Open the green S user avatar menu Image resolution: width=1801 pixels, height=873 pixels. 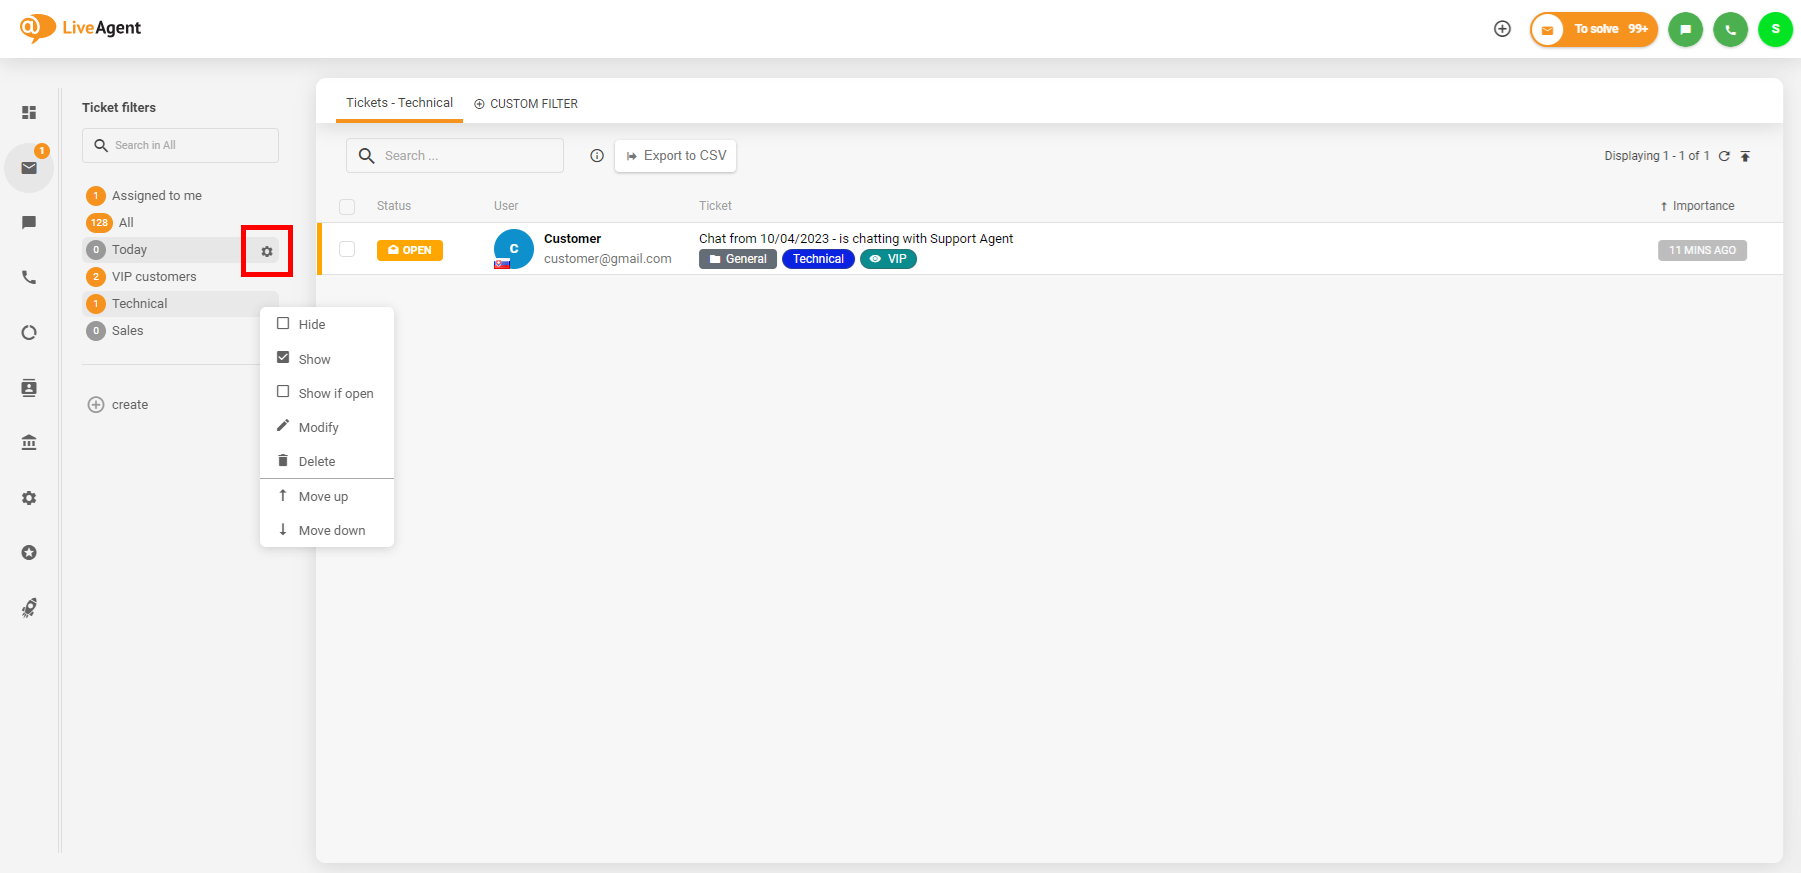click(x=1775, y=29)
